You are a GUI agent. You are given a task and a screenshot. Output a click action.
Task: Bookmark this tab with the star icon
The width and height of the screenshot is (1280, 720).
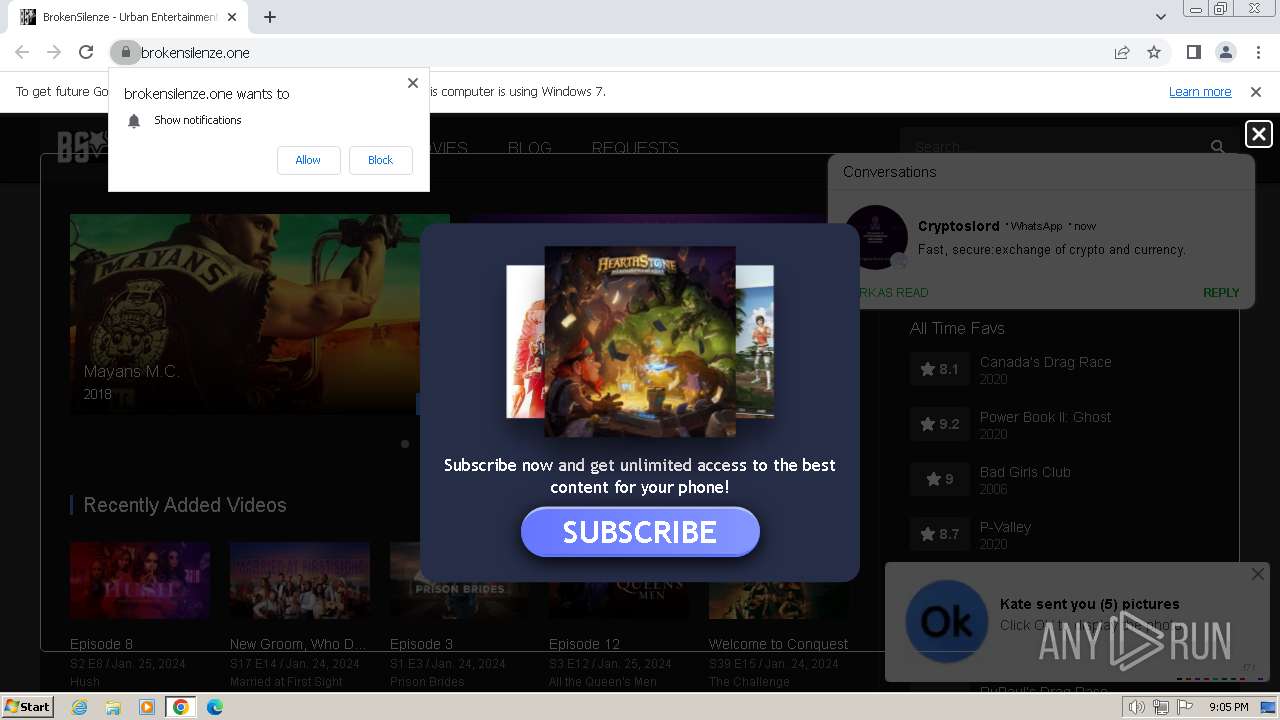[x=1154, y=52]
